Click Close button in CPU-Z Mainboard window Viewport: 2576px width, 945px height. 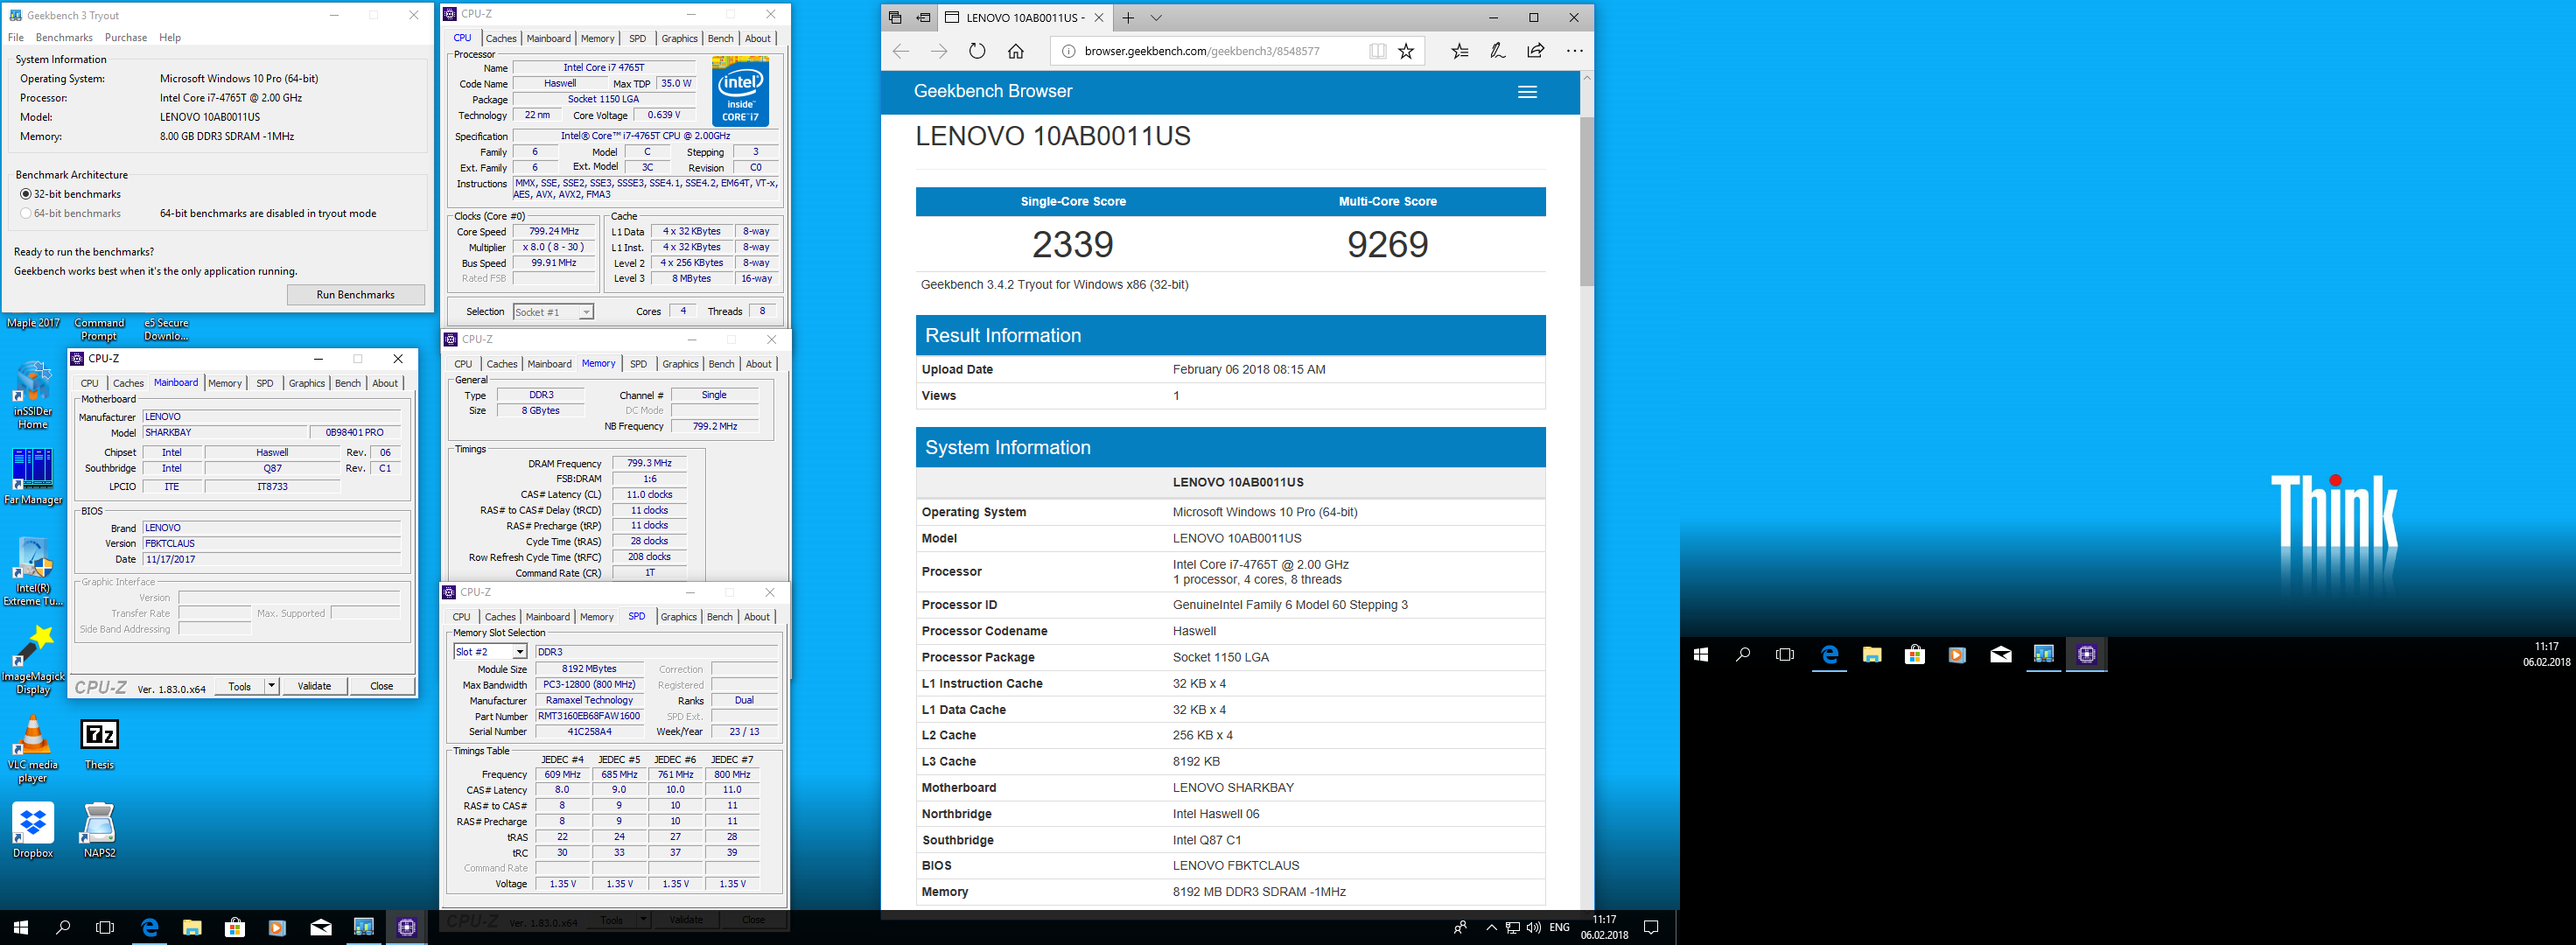tap(381, 686)
